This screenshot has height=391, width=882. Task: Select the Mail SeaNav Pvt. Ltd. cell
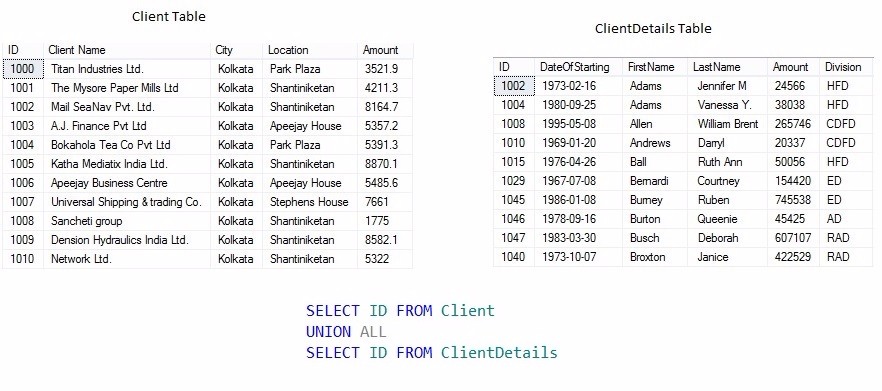coord(127,107)
